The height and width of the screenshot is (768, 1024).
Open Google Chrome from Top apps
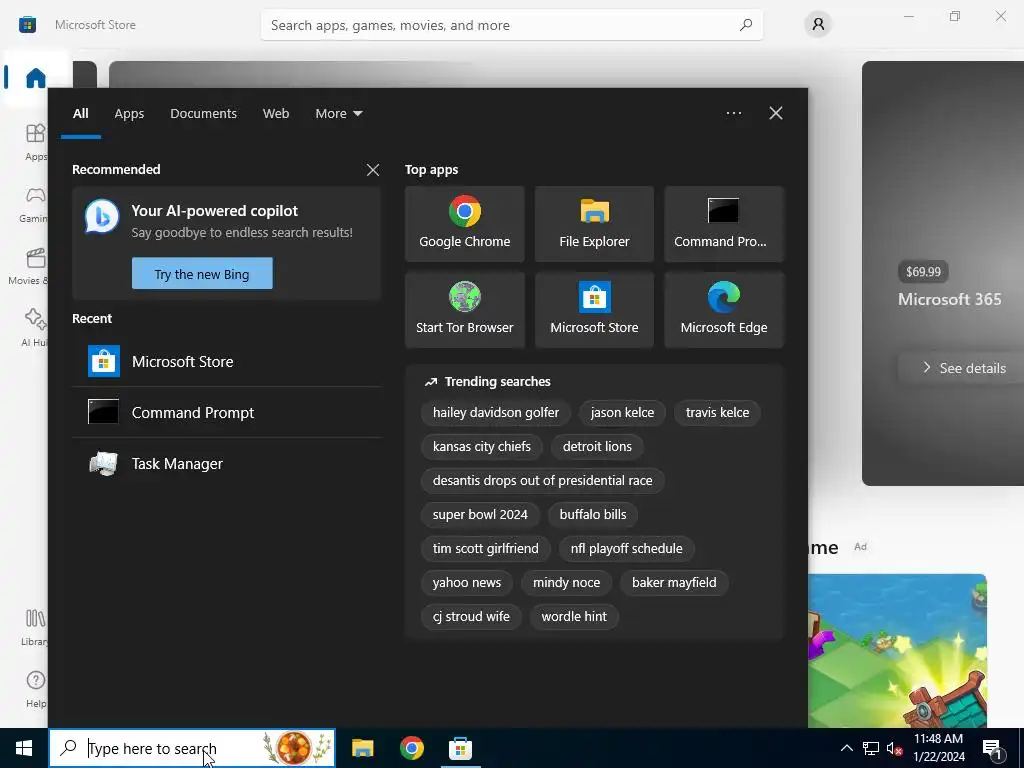coord(464,224)
